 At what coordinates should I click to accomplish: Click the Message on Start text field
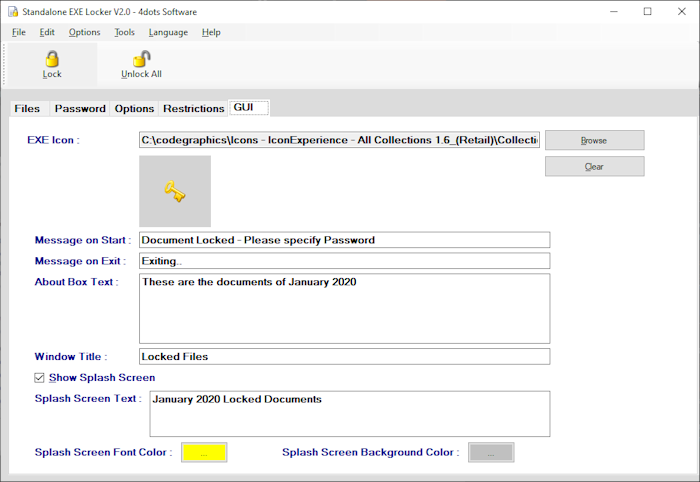(344, 240)
